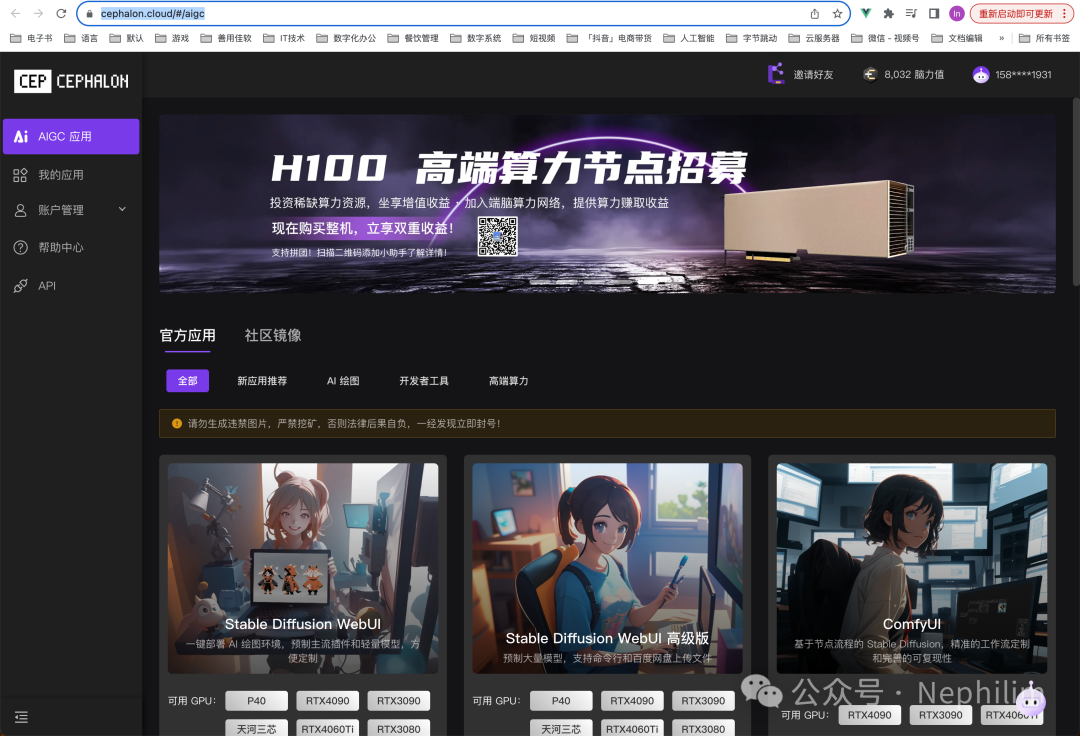Screen dimensions: 1080x736
Task: Open the extensions puzzle icon
Action: coord(889,14)
